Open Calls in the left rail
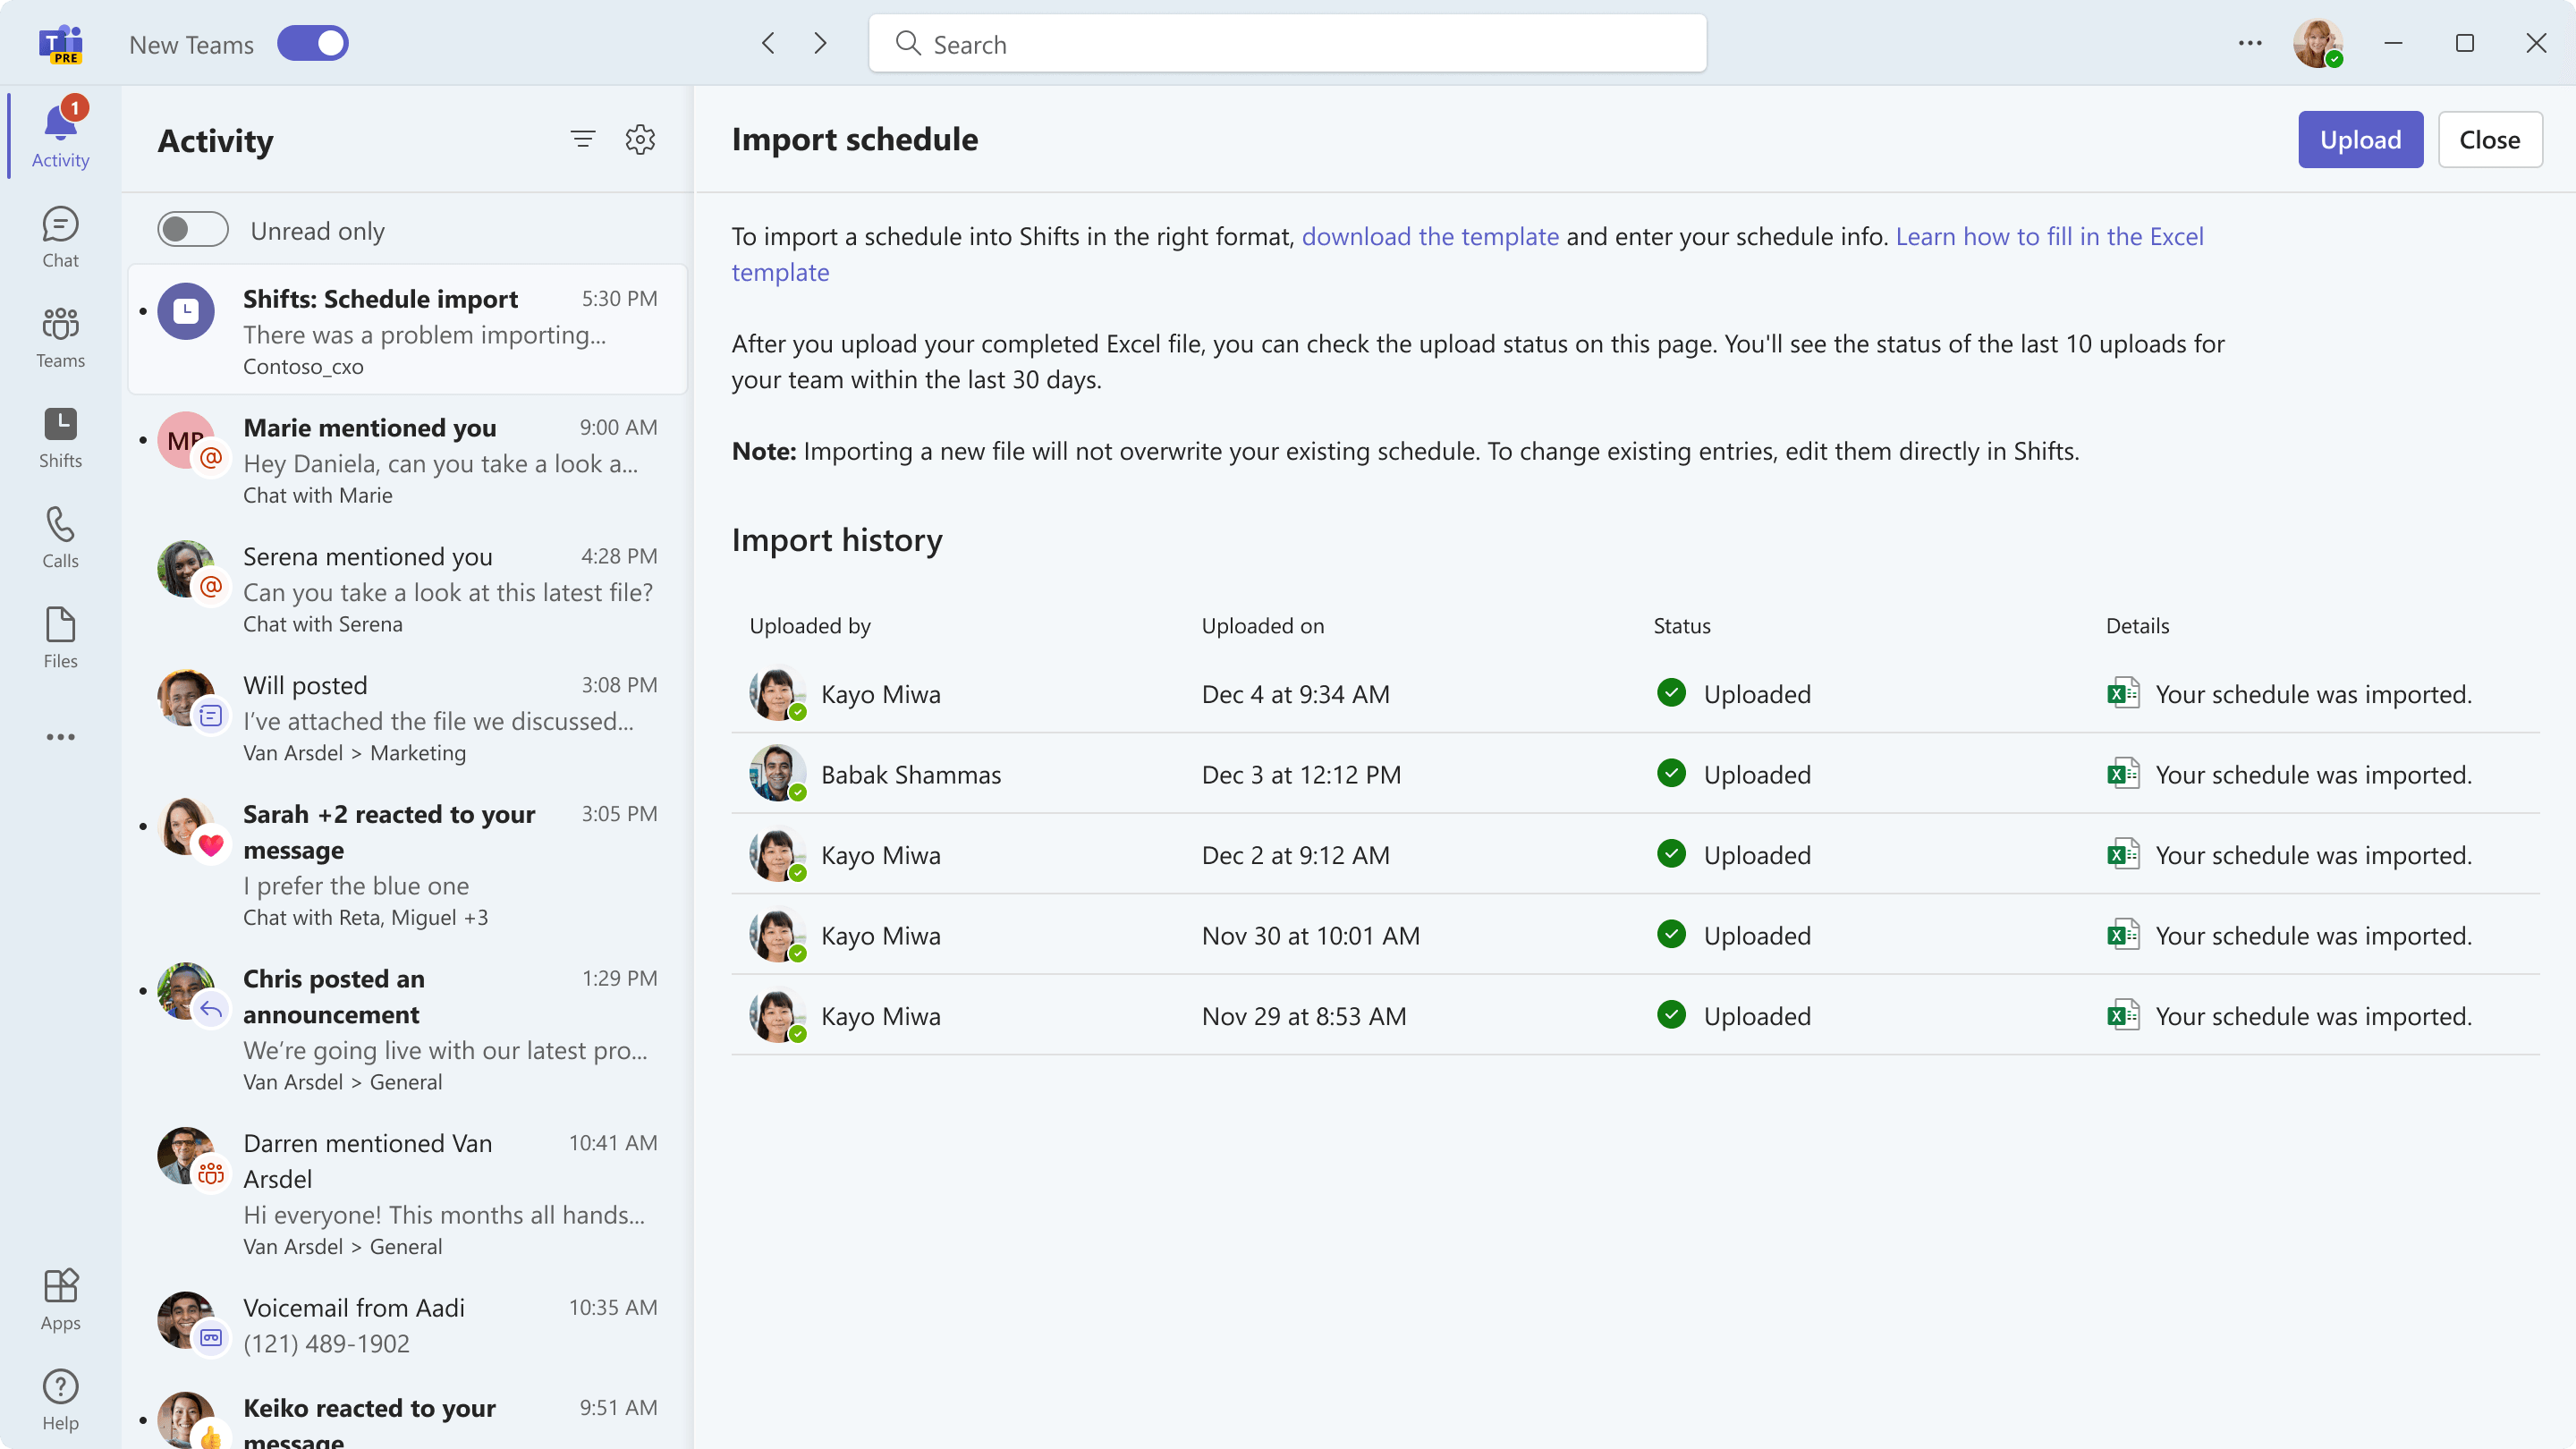 pyautogui.click(x=60, y=537)
